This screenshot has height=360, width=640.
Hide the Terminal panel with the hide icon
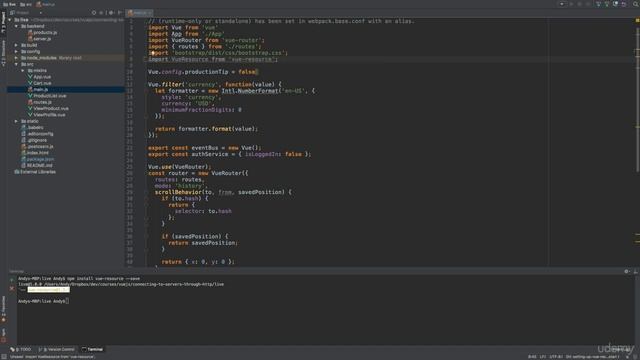click(x=636, y=271)
